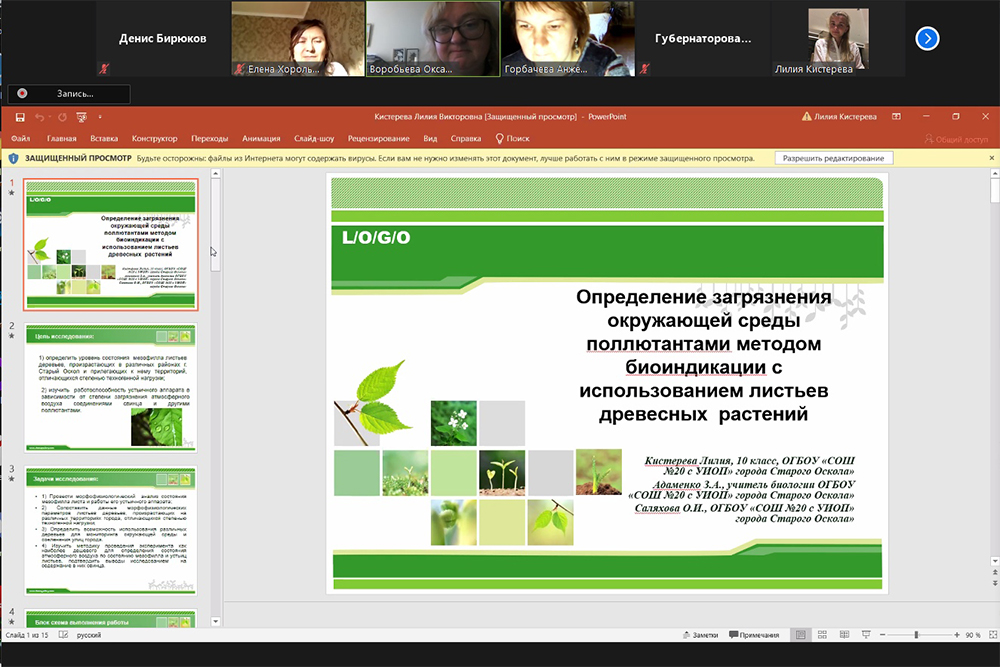Toggle the Примечания comments pane
This screenshot has width=1000, height=667.
pos(755,635)
